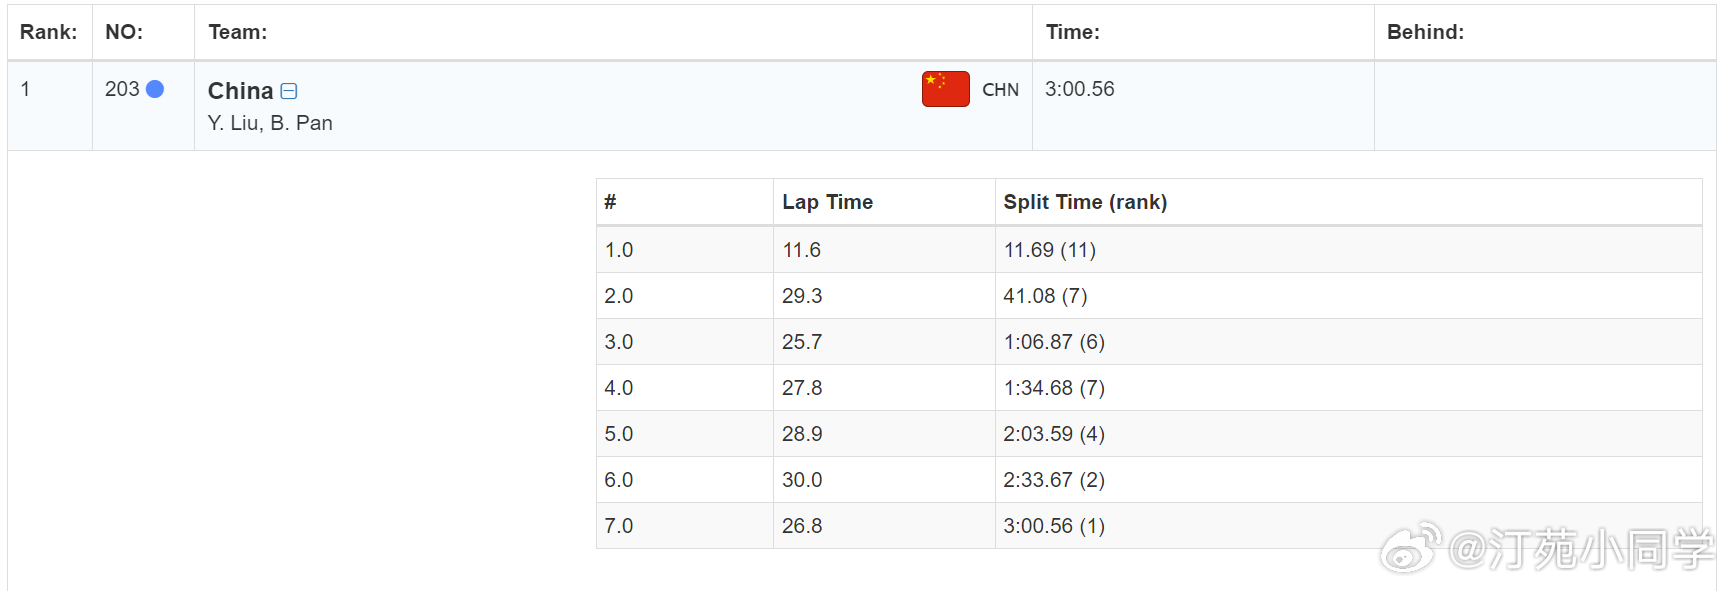
Task: Click the blue dot beside number 203
Action: [155, 89]
